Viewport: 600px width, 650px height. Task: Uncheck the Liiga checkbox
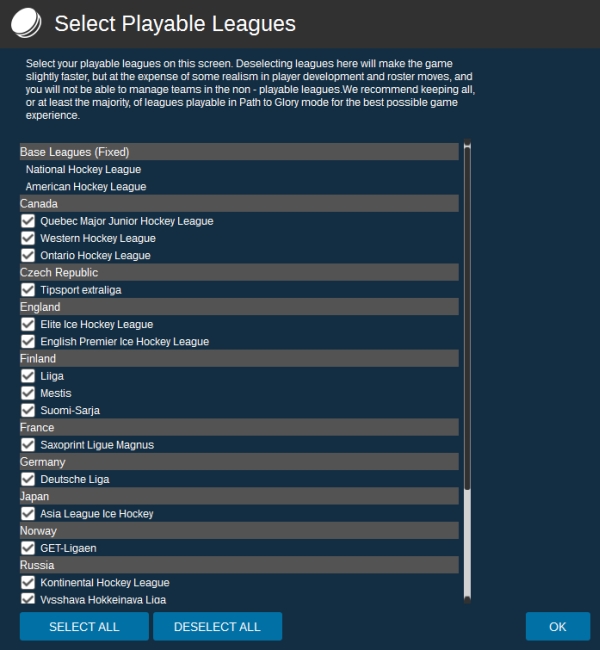(28, 376)
